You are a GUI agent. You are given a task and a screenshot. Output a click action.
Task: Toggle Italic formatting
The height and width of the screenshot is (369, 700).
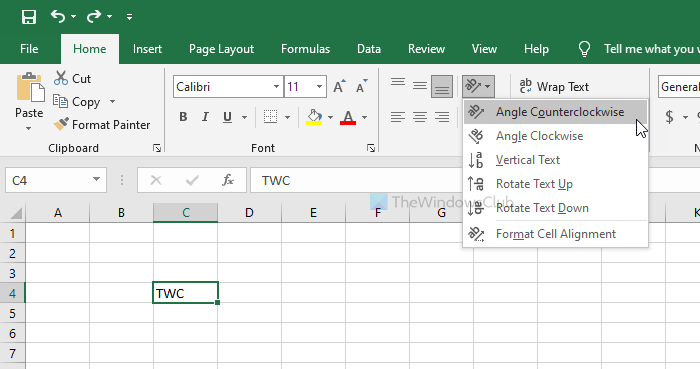point(205,117)
